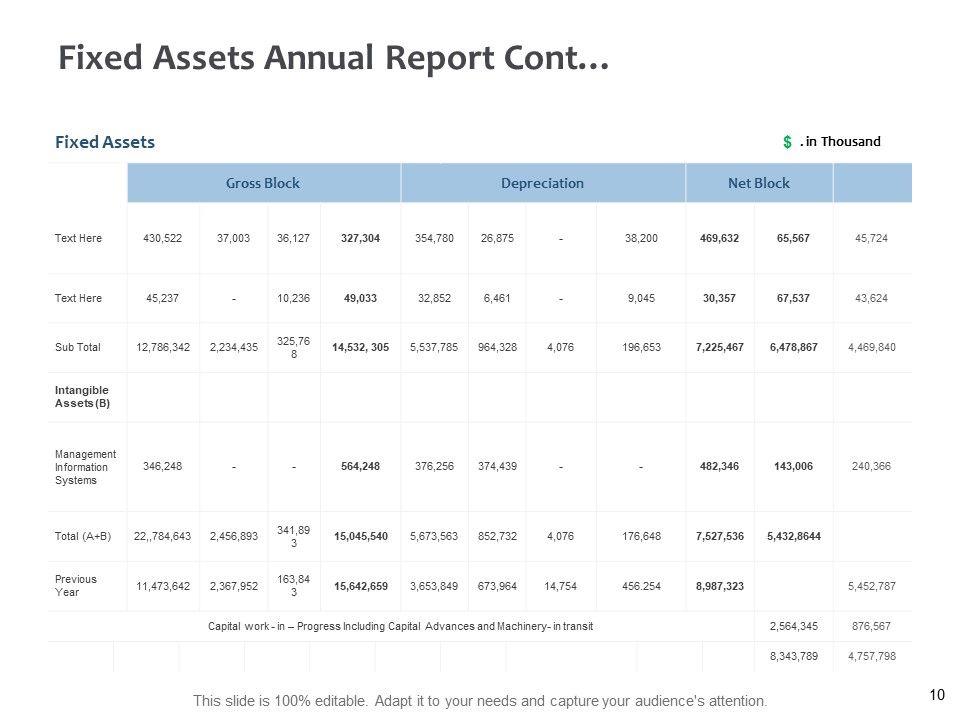This screenshot has height=720, width=960.
Task: Select the Management Information Systems label
Action: 86,466
